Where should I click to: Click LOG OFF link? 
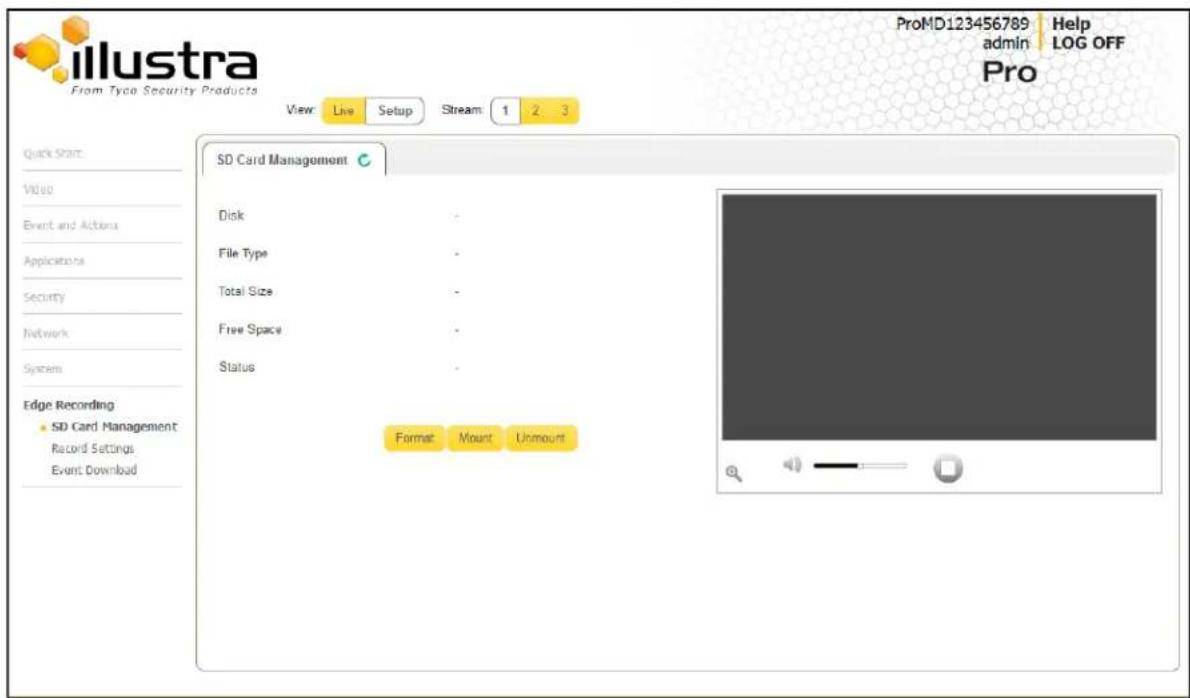pyautogui.click(x=1088, y=43)
